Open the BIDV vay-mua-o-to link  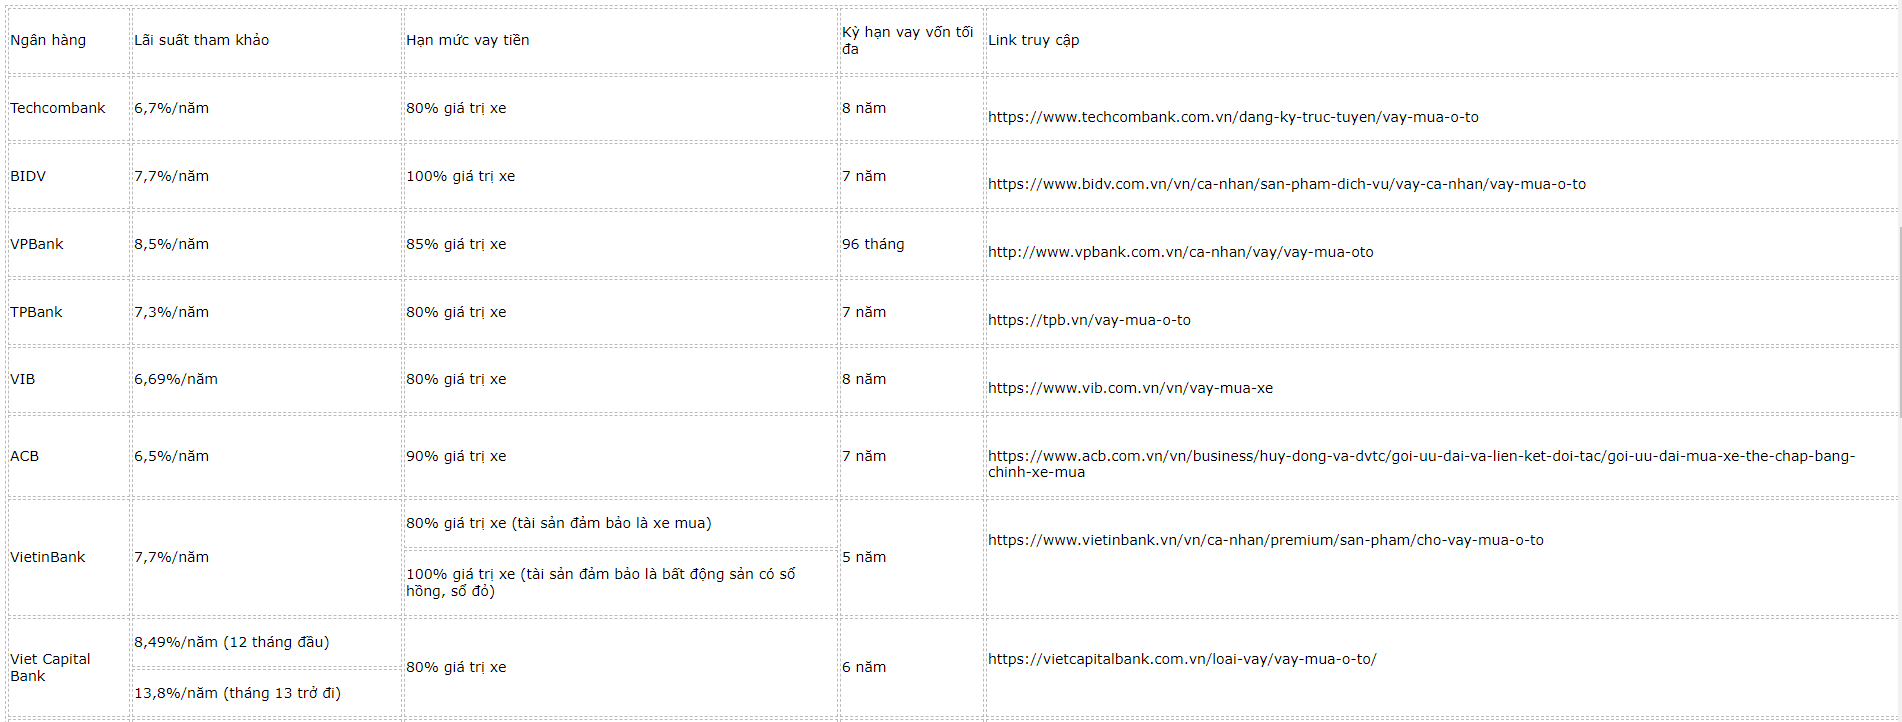(1286, 184)
